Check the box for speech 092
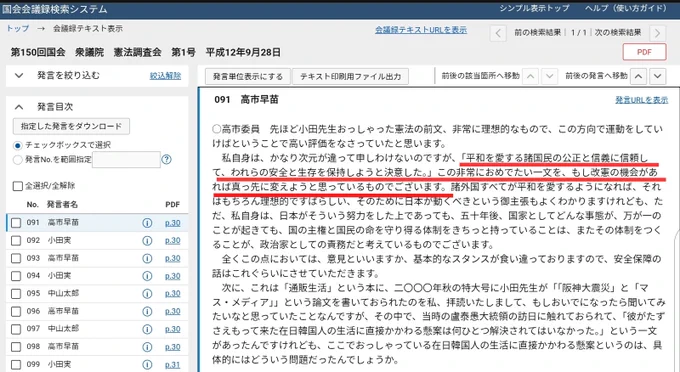This screenshot has height=372, width=680. (16, 241)
